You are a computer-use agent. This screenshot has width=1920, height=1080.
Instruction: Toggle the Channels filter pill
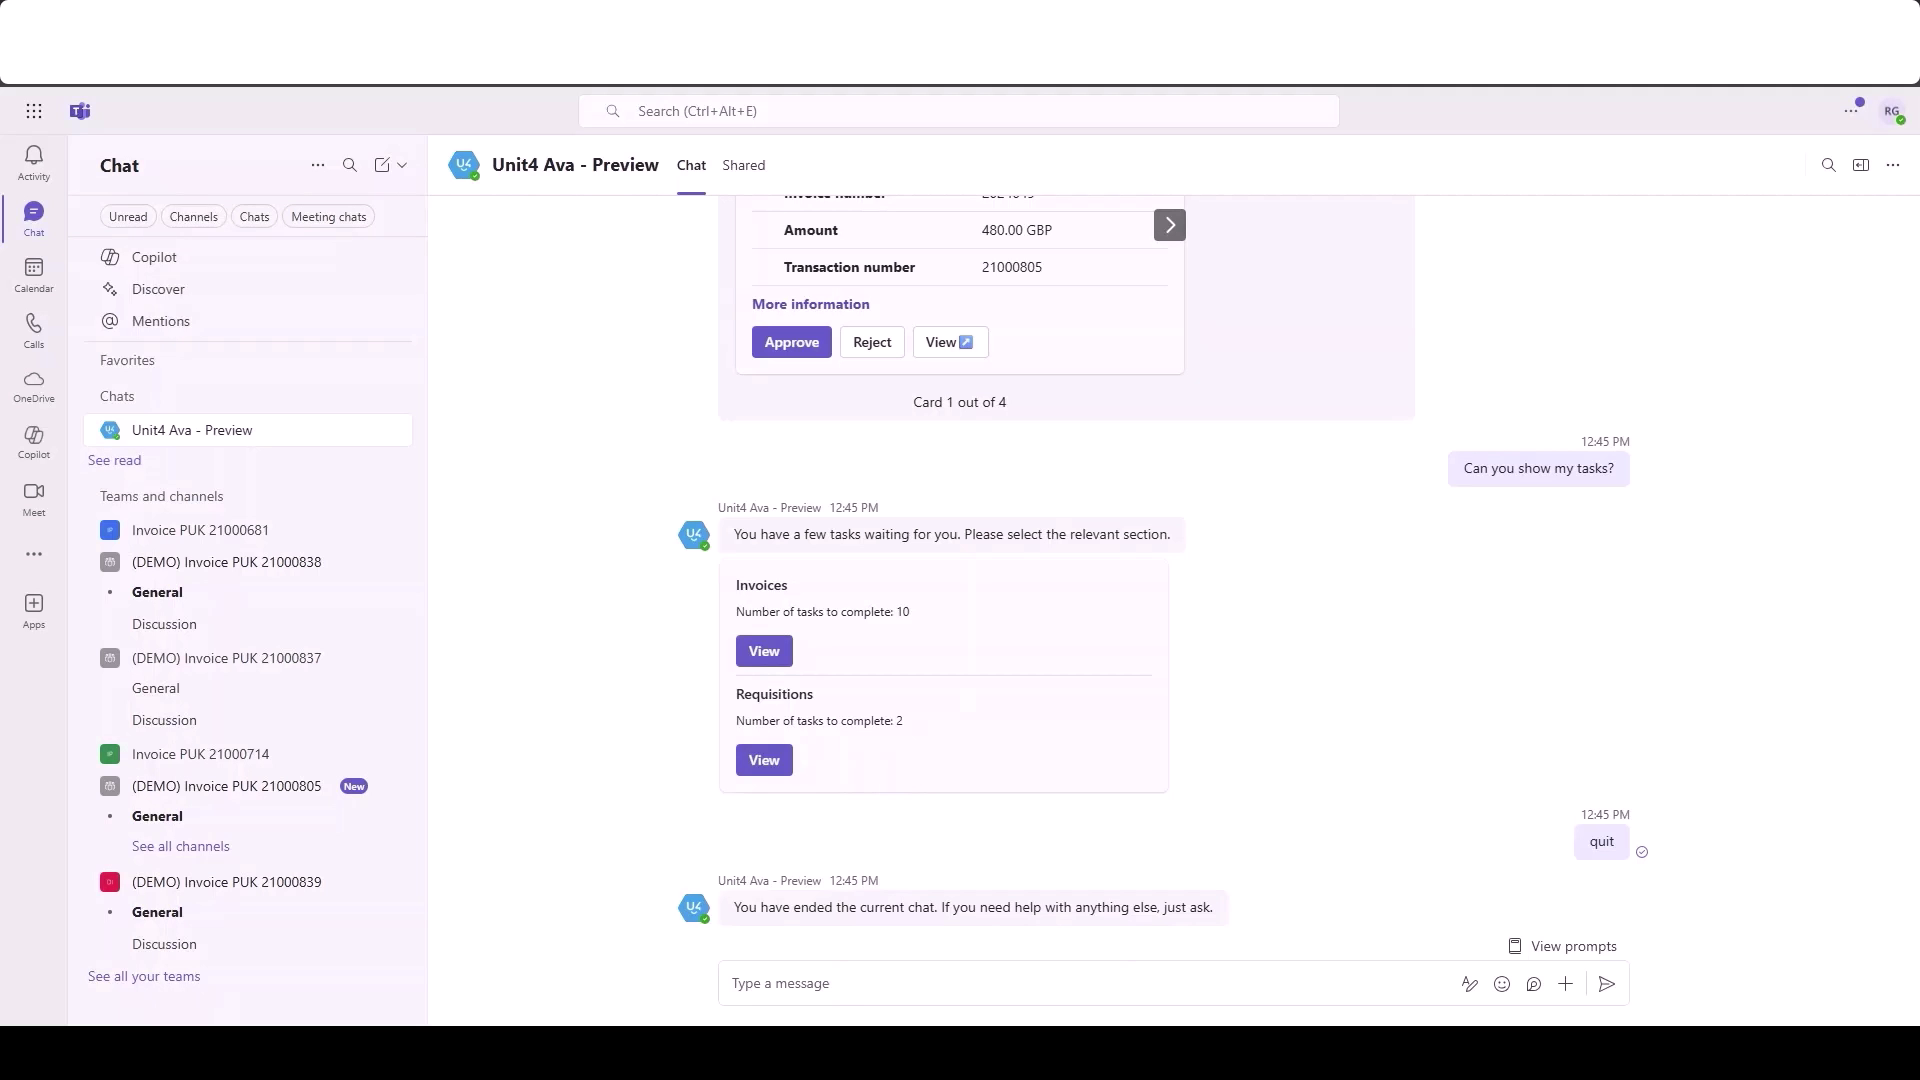pos(193,216)
